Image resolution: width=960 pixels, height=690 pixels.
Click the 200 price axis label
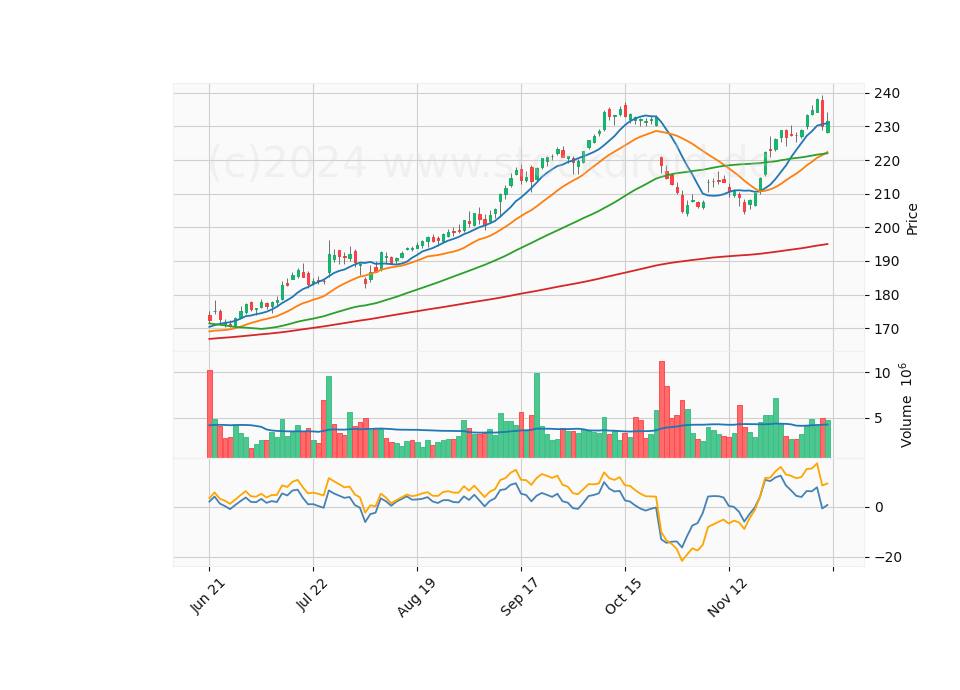tap(887, 228)
